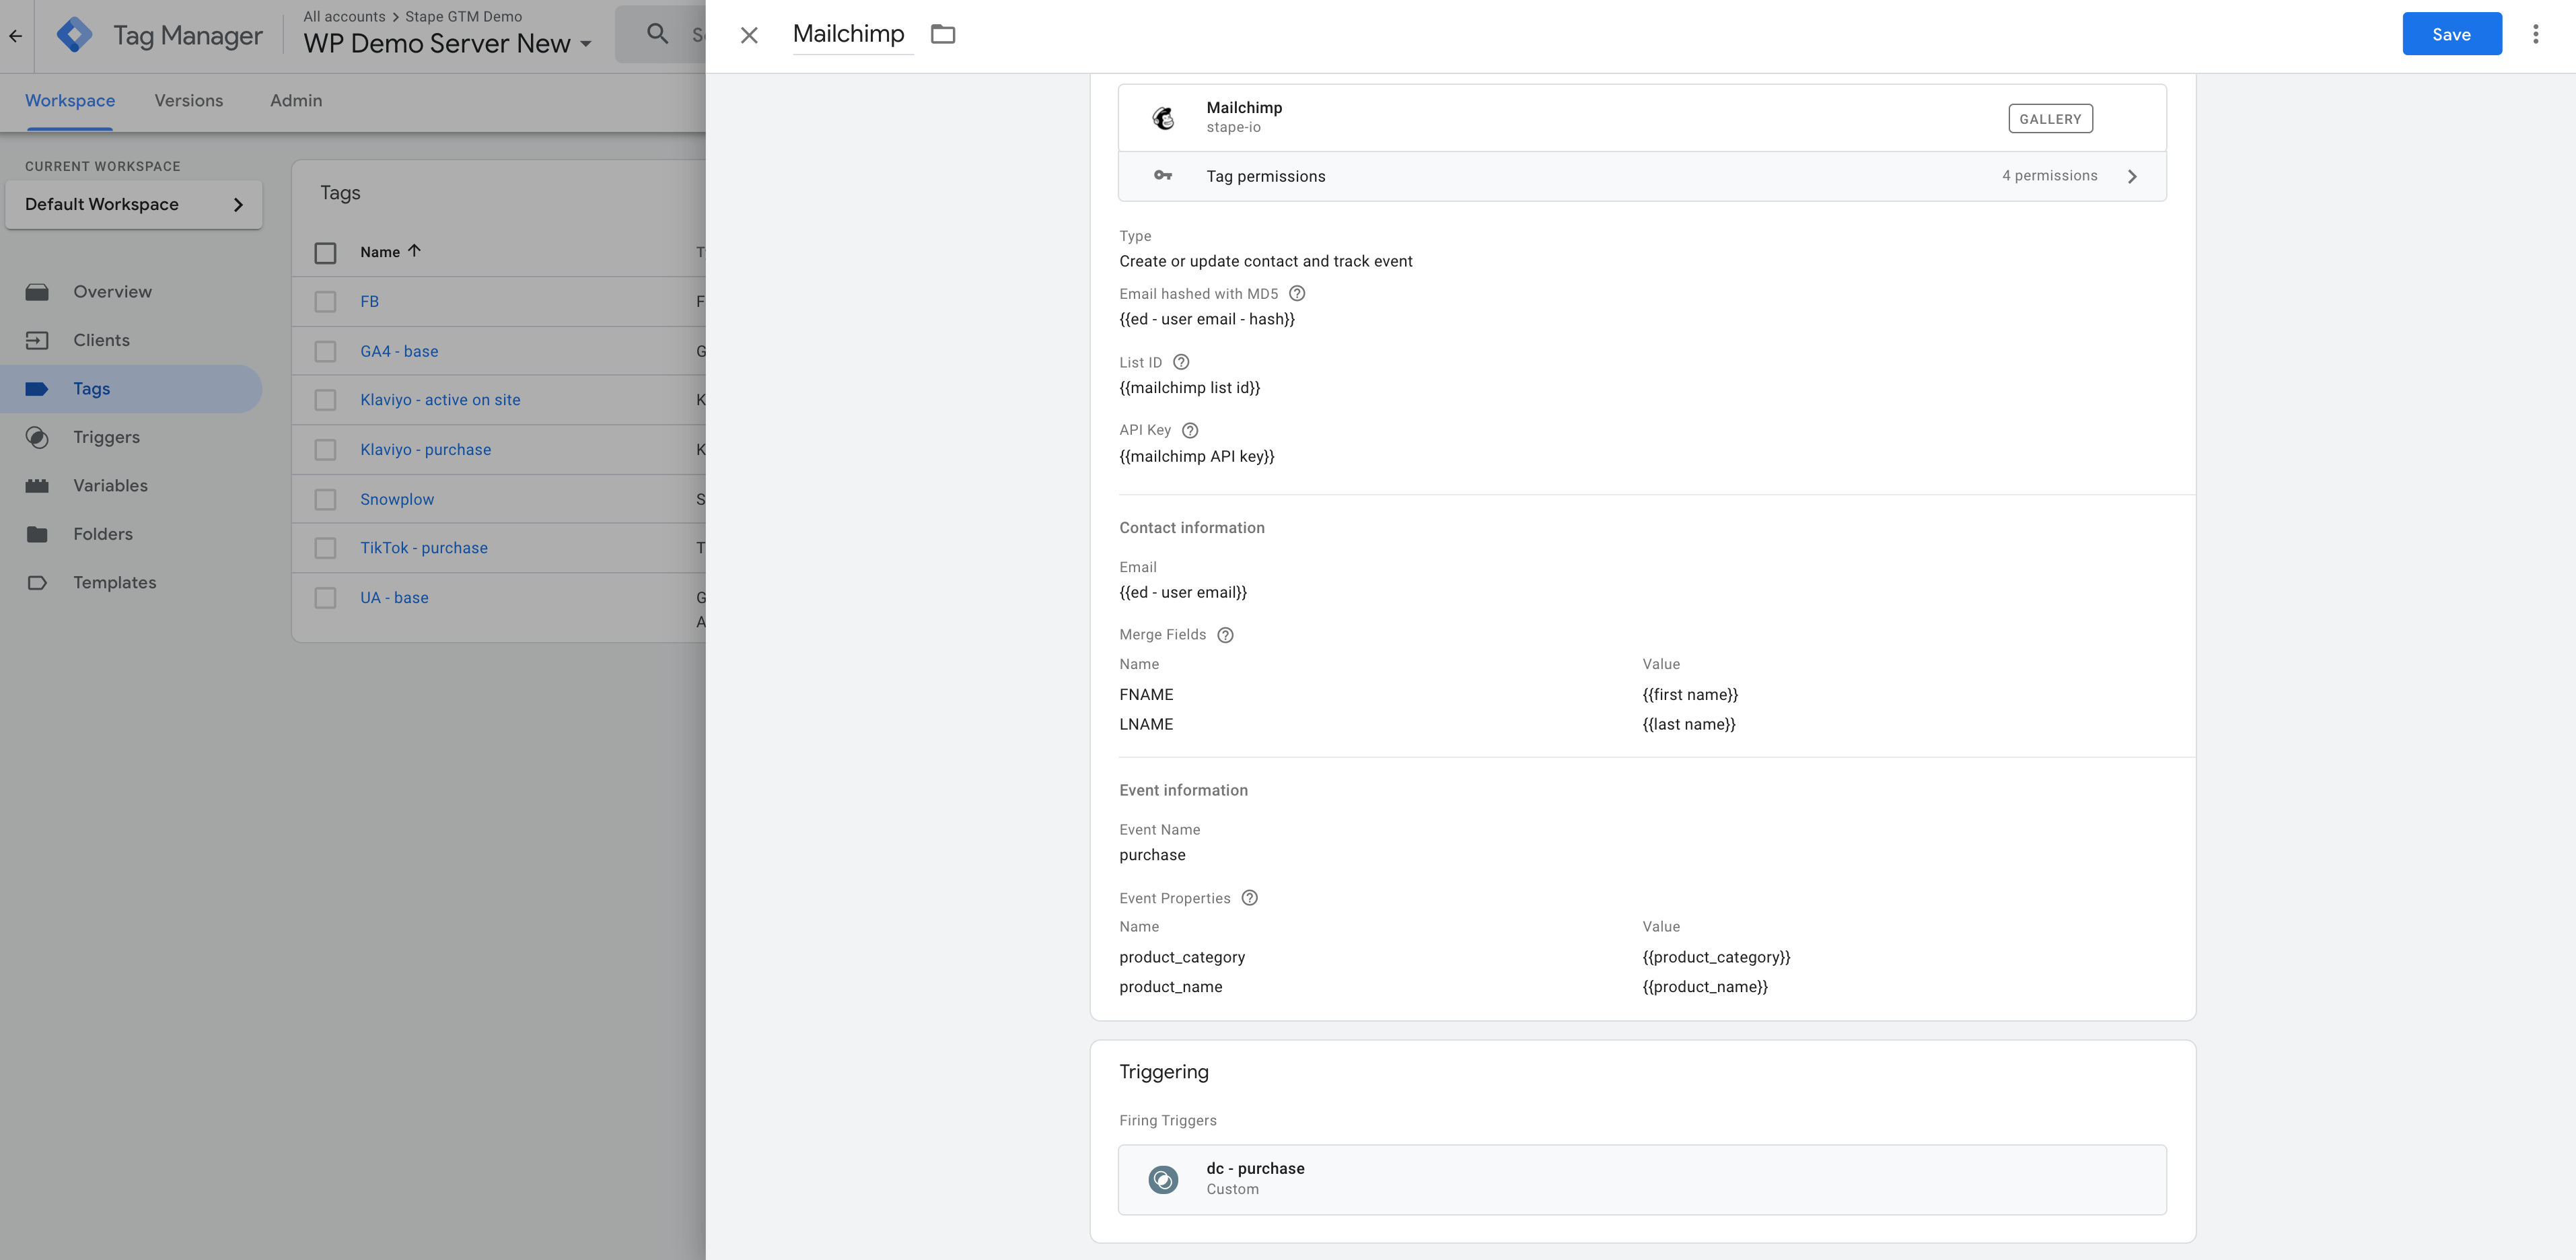This screenshot has height=1260, width=2576.
Task: Click the Tag Manager logo
Action: 75,35
